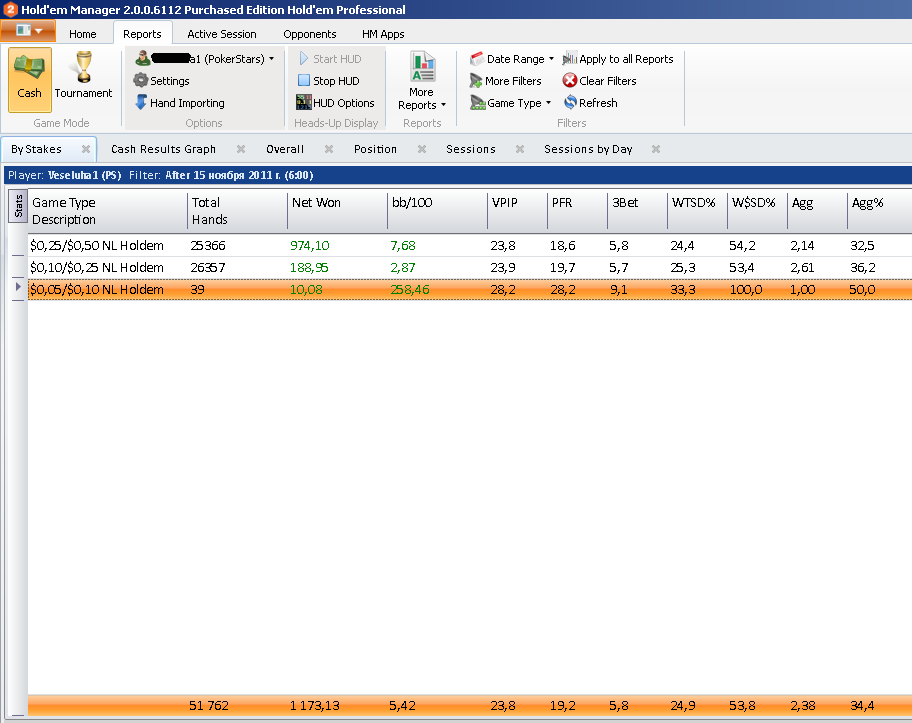Open the Date Range filter

tap(511, 58)
